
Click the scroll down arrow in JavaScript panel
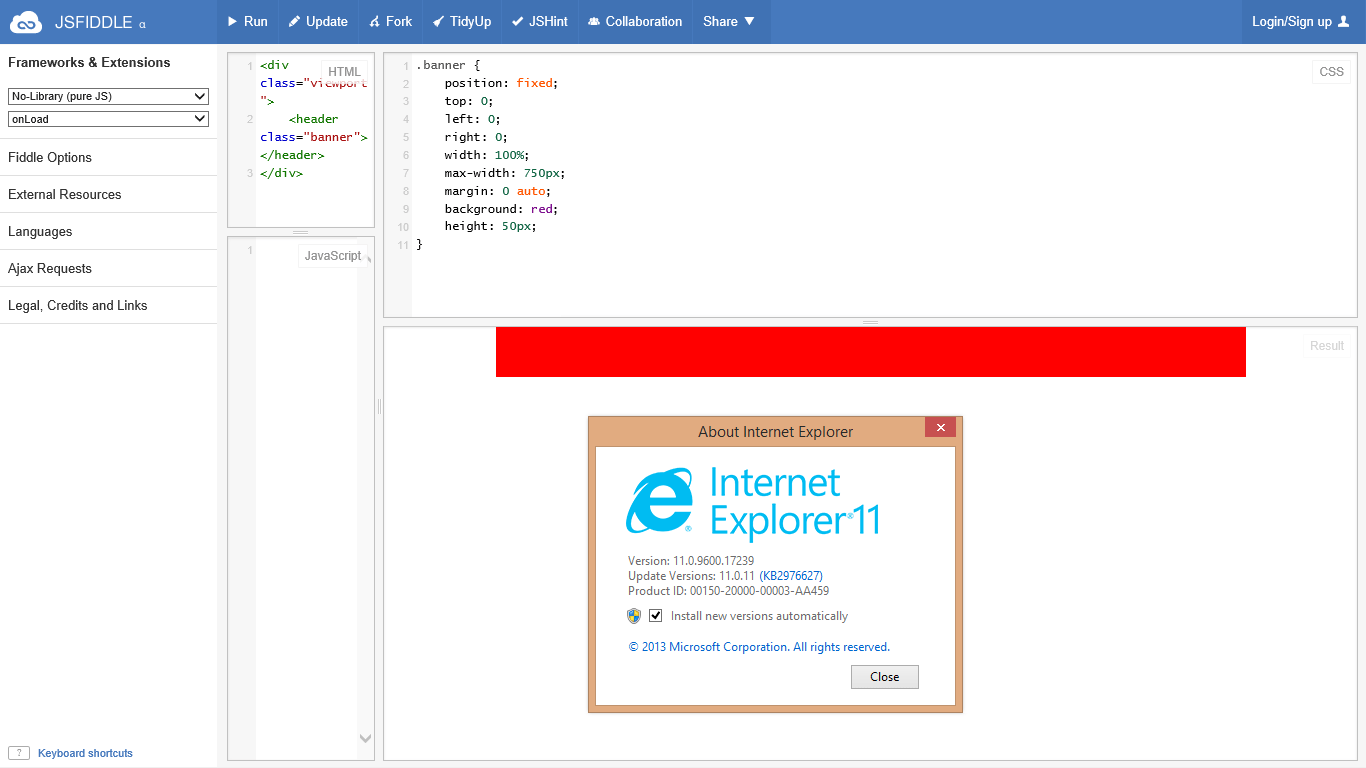[x=365, y=739]
